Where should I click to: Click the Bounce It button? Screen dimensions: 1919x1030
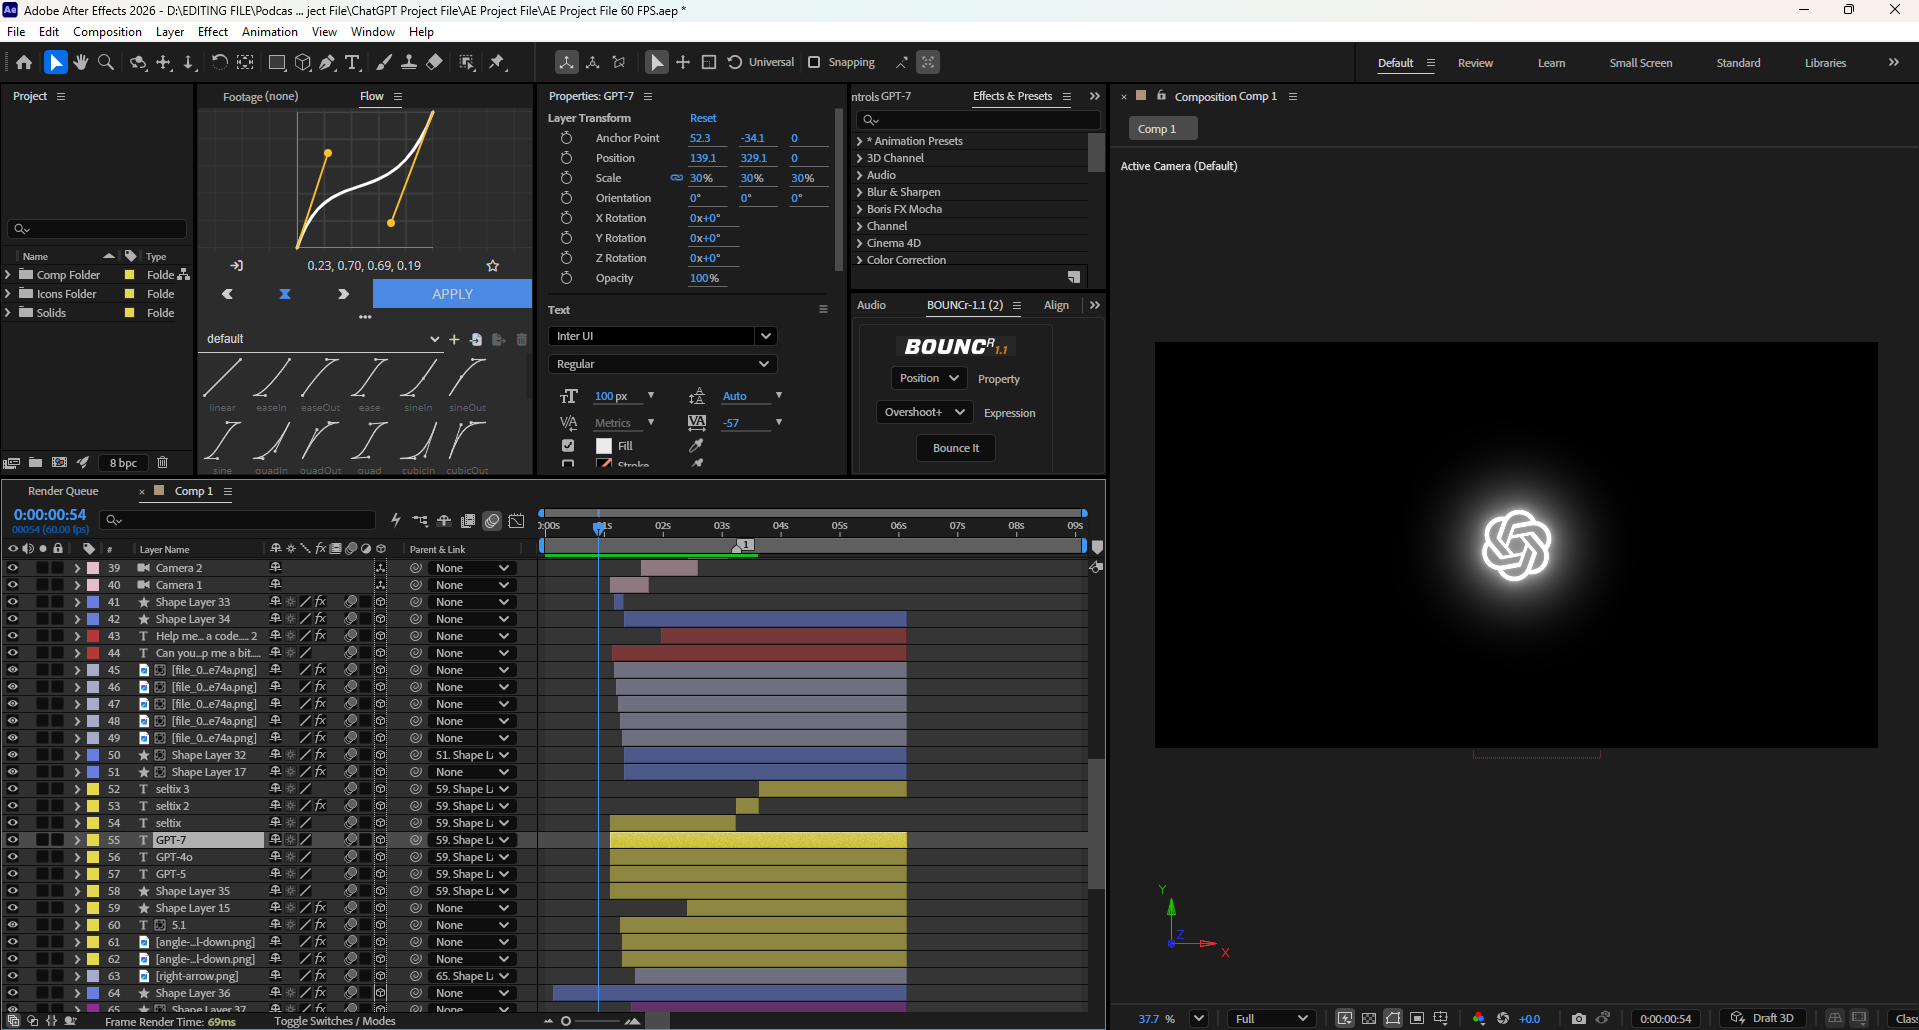pos(956,448)
